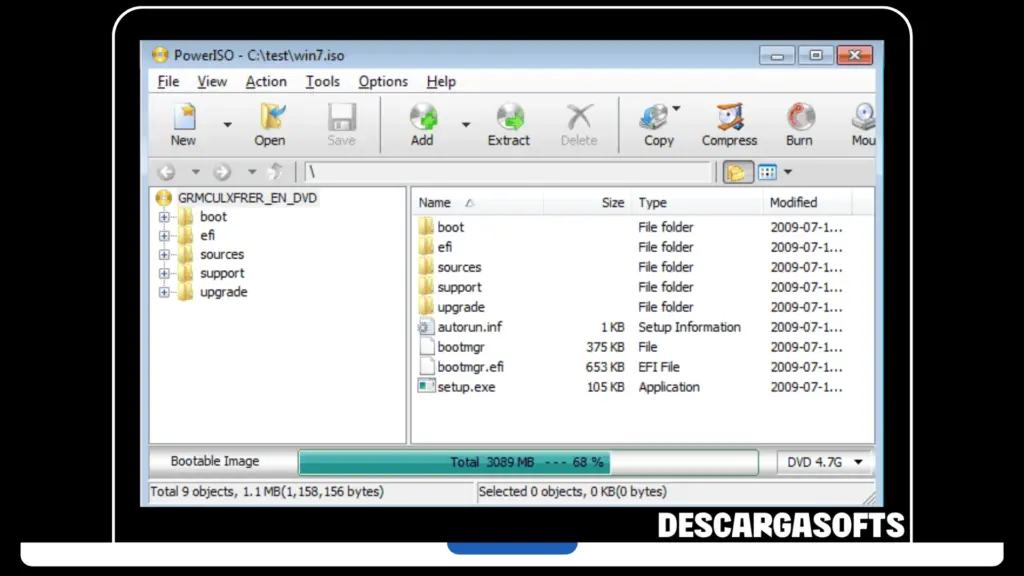Select setup.exe in the file list
Image resolution: width=1024 pixels, height=576 pixels.
465,387
